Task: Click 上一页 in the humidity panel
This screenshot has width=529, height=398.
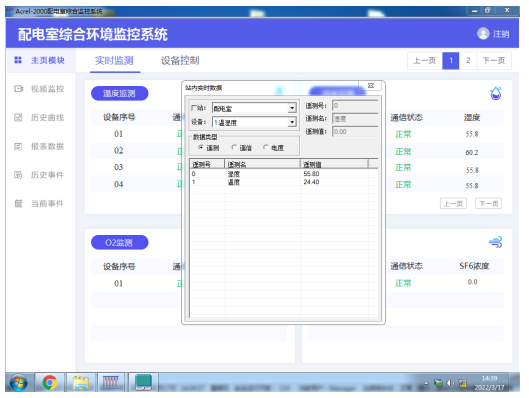Action: 453,204
